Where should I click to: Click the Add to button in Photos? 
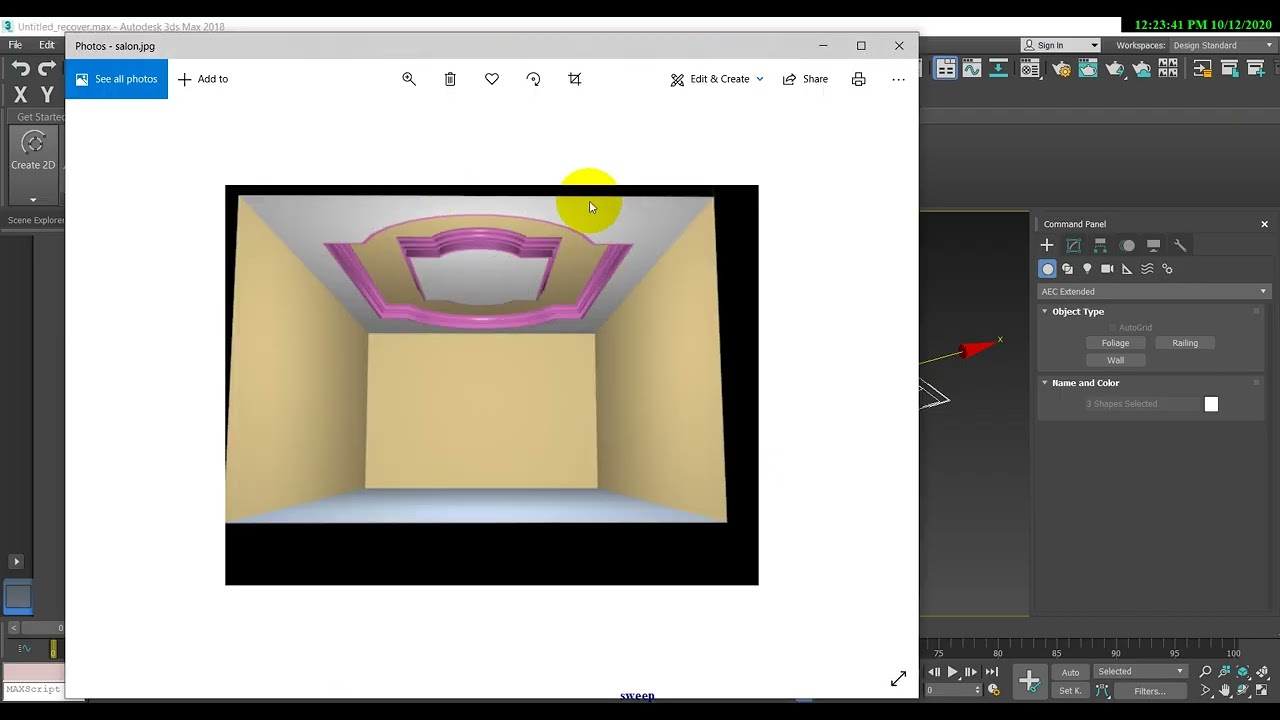[203, 79]
